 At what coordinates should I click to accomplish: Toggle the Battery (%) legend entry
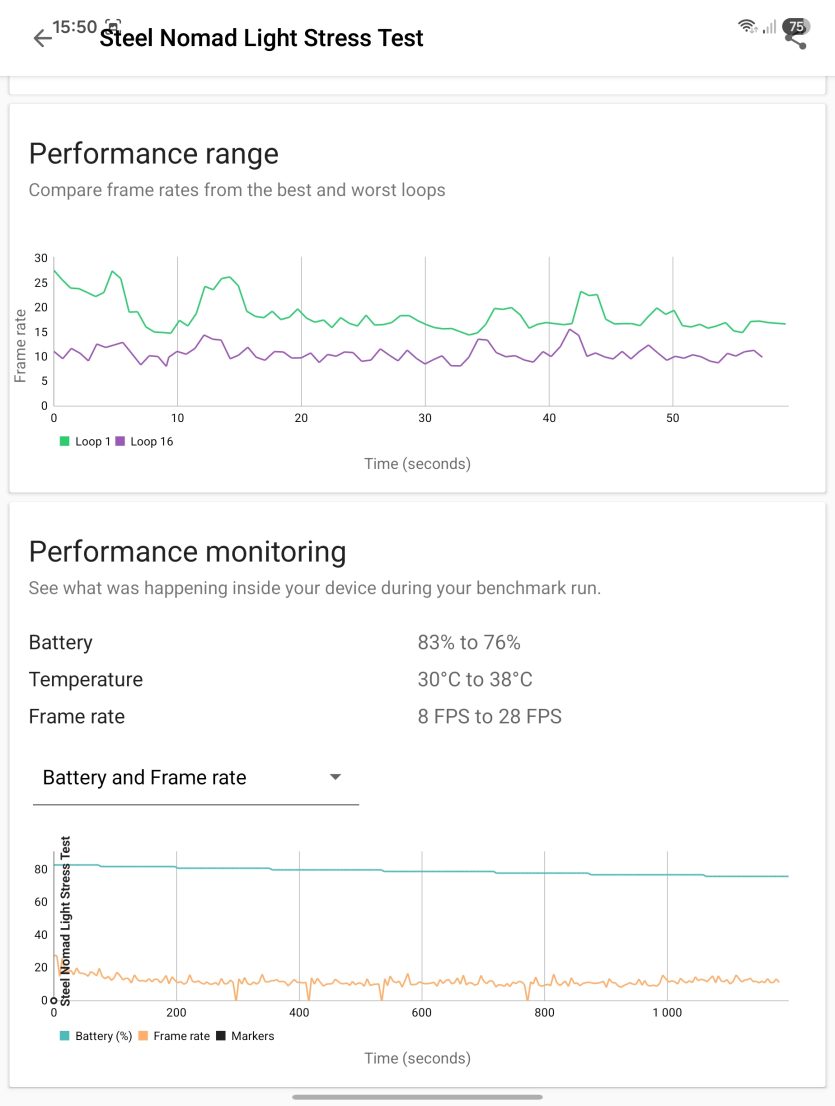click(96, 1036)
